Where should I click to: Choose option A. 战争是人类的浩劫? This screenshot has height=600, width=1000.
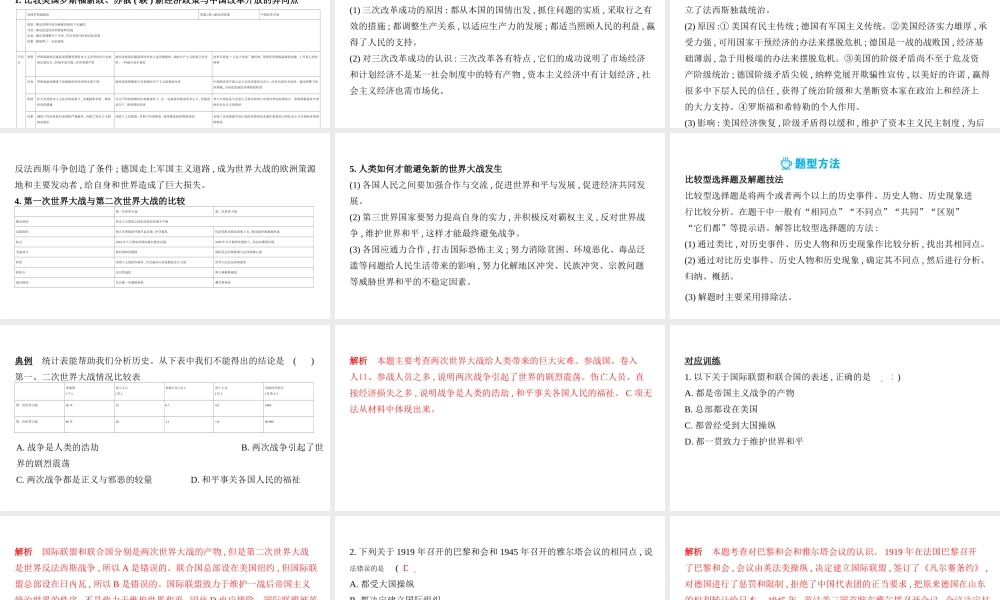[57, 448]
